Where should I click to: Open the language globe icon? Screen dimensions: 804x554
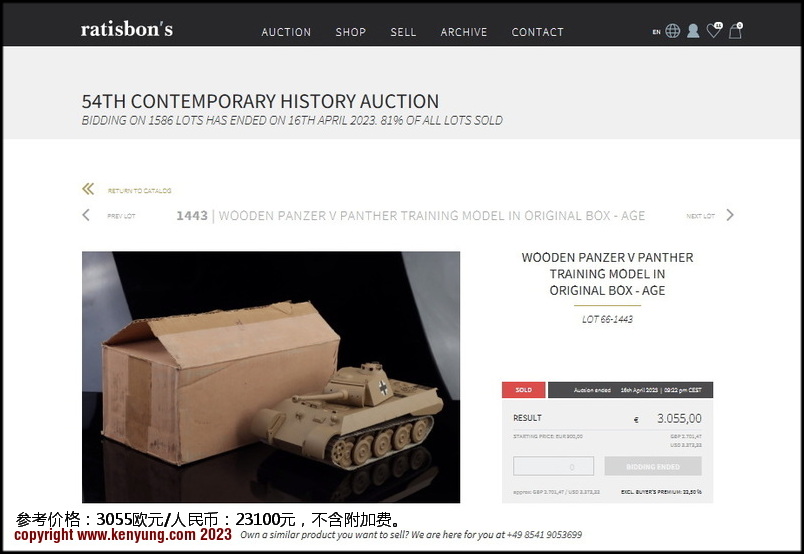[x=672, y=31]
